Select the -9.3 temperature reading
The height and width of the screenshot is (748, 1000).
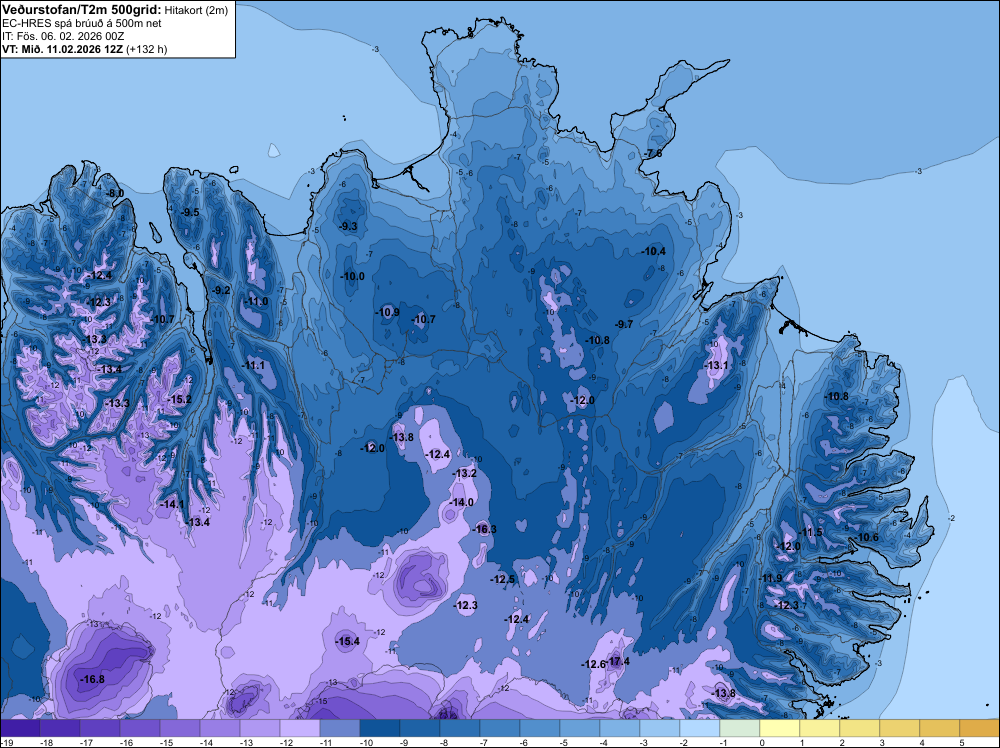pyautogui.click(x=348, y=226)
